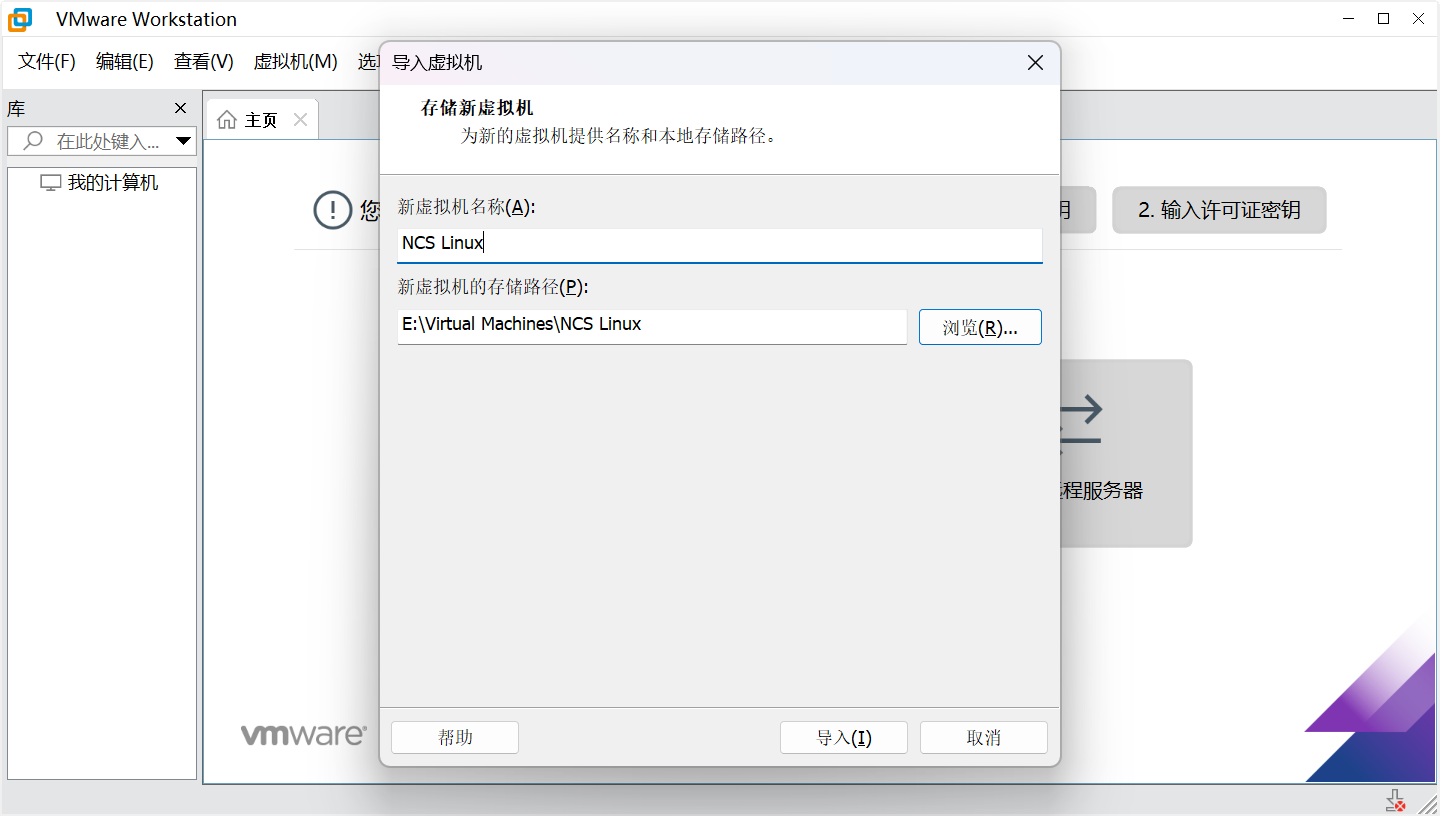Screen dimensions: 1440x816
Task: Maximize the VMware Workstation window
Action: (1384, 18)
